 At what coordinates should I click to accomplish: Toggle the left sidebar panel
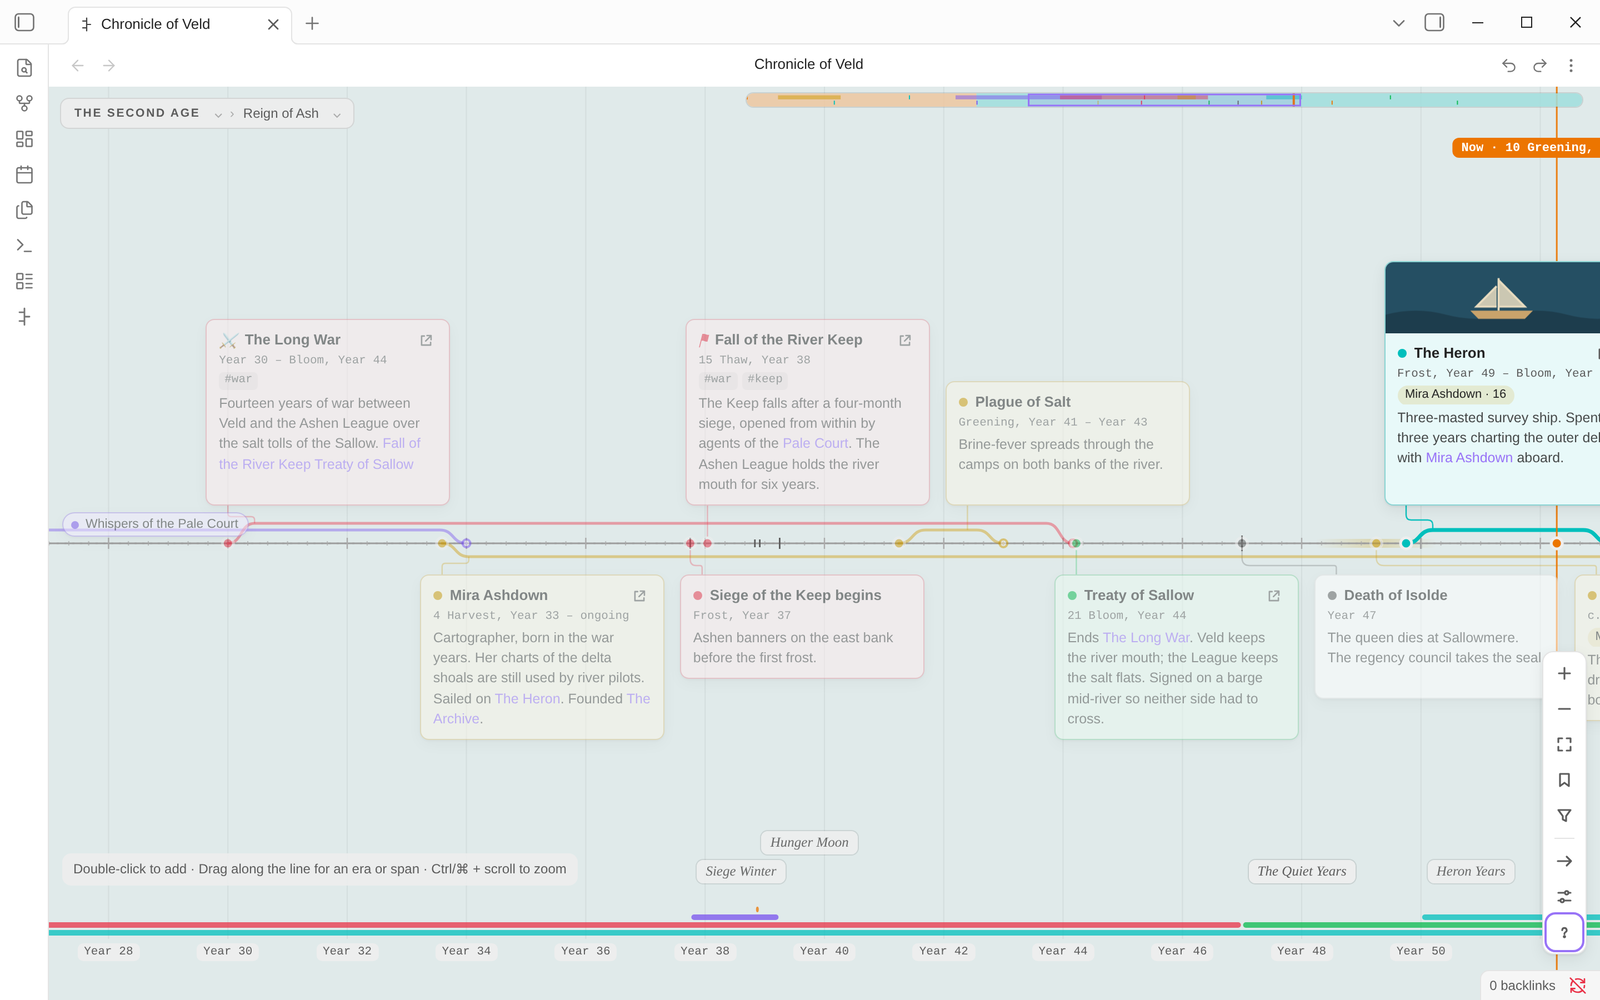click(25, 23)
